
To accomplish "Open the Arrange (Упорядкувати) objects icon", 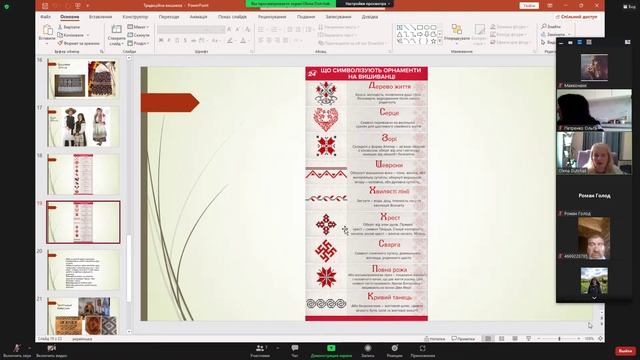I will tap(456, 29).
